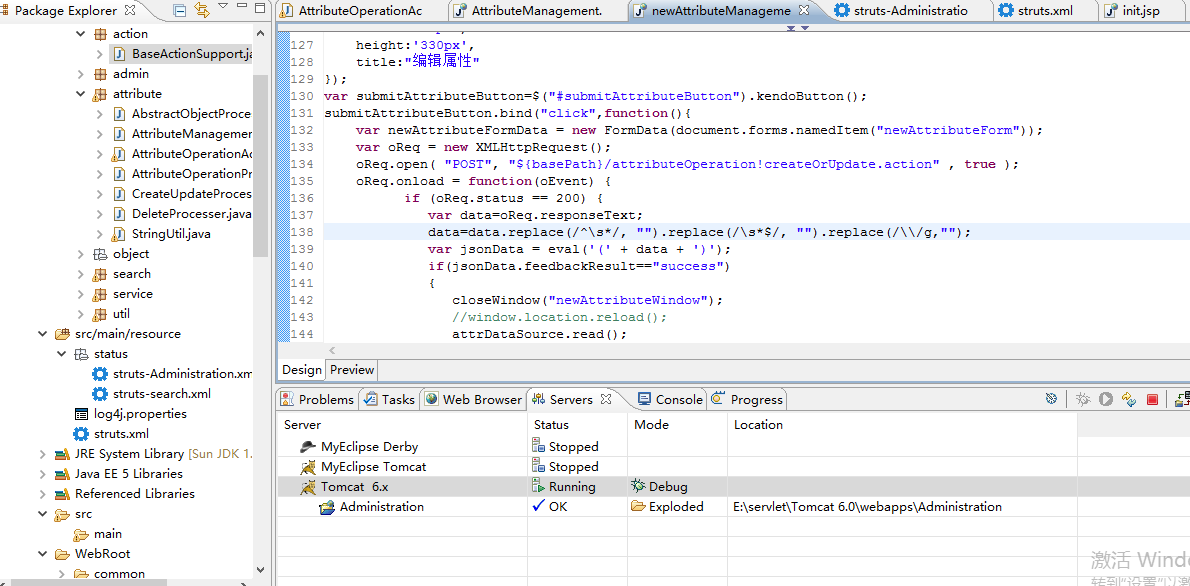Select the main folder under src
The image size is (1190, 586).
point(98,534)
